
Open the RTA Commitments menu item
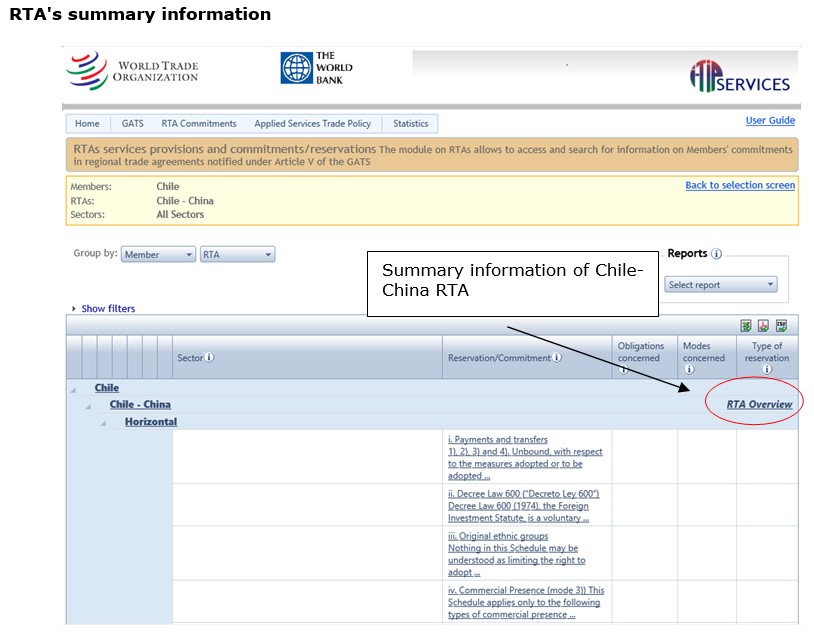coord(199,124)
